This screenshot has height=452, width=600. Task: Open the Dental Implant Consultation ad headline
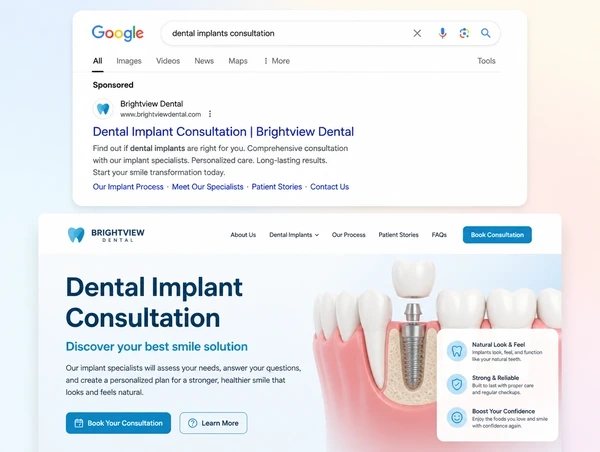(x=223, y=132)
